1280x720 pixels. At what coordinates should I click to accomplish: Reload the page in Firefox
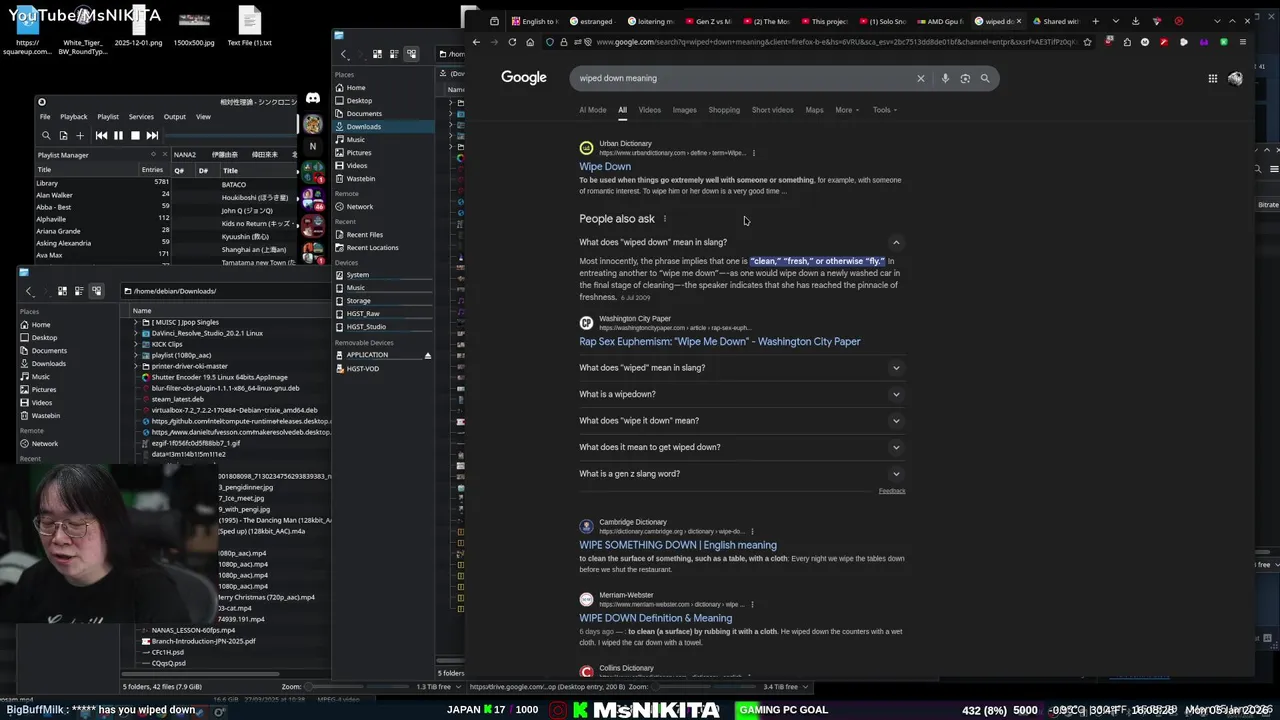[512, 42]
